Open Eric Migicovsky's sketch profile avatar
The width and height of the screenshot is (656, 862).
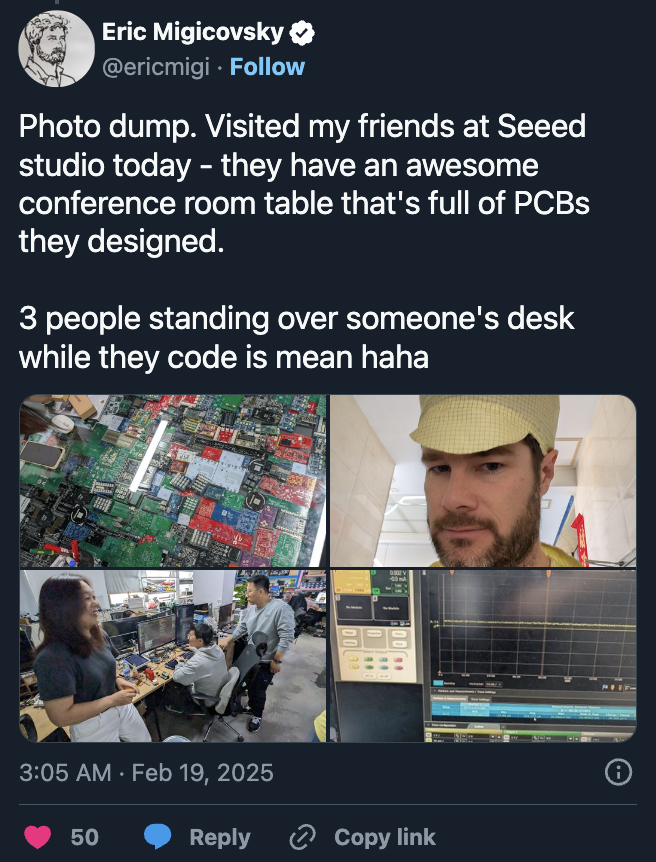(x=57, y=48)
